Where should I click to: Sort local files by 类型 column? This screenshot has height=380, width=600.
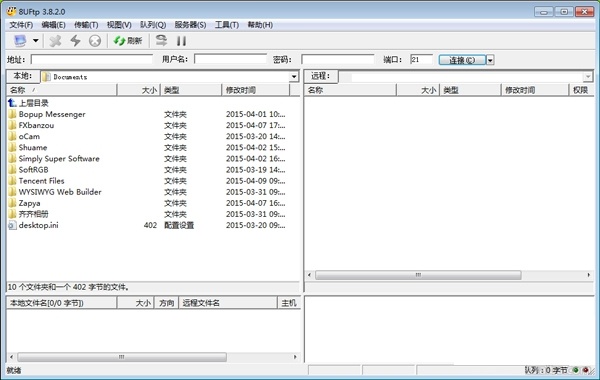(191, 90)
